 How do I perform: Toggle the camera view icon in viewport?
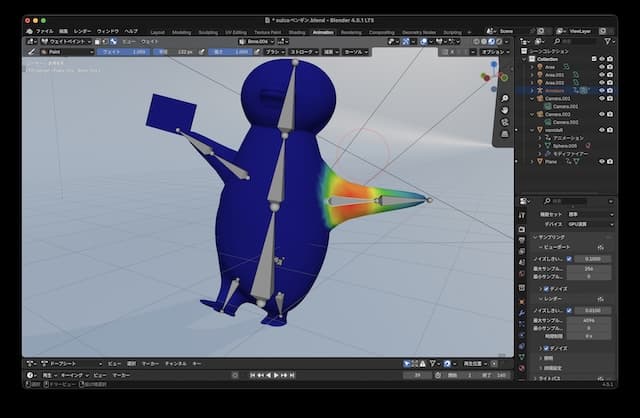tap(506, 124)
